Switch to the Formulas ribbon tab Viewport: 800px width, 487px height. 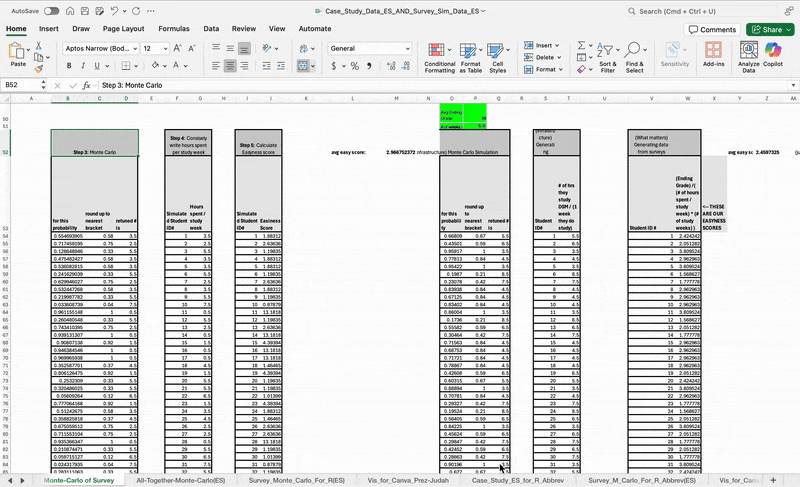click(173, 29)
